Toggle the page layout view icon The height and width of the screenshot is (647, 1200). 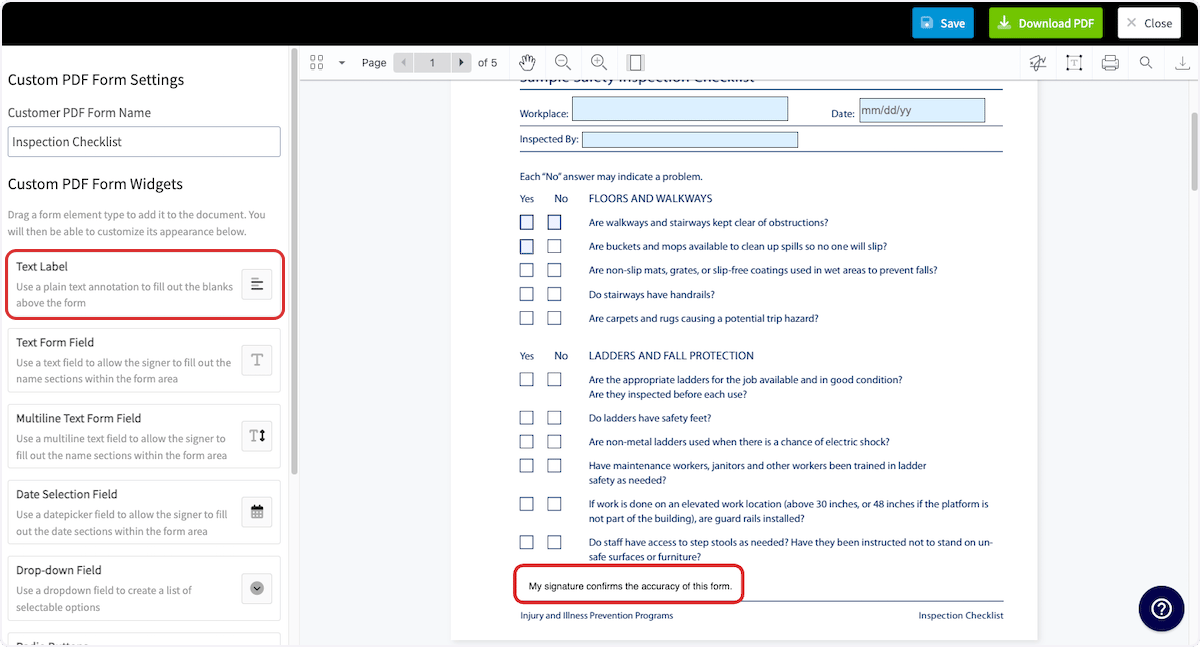pos(635,62)
